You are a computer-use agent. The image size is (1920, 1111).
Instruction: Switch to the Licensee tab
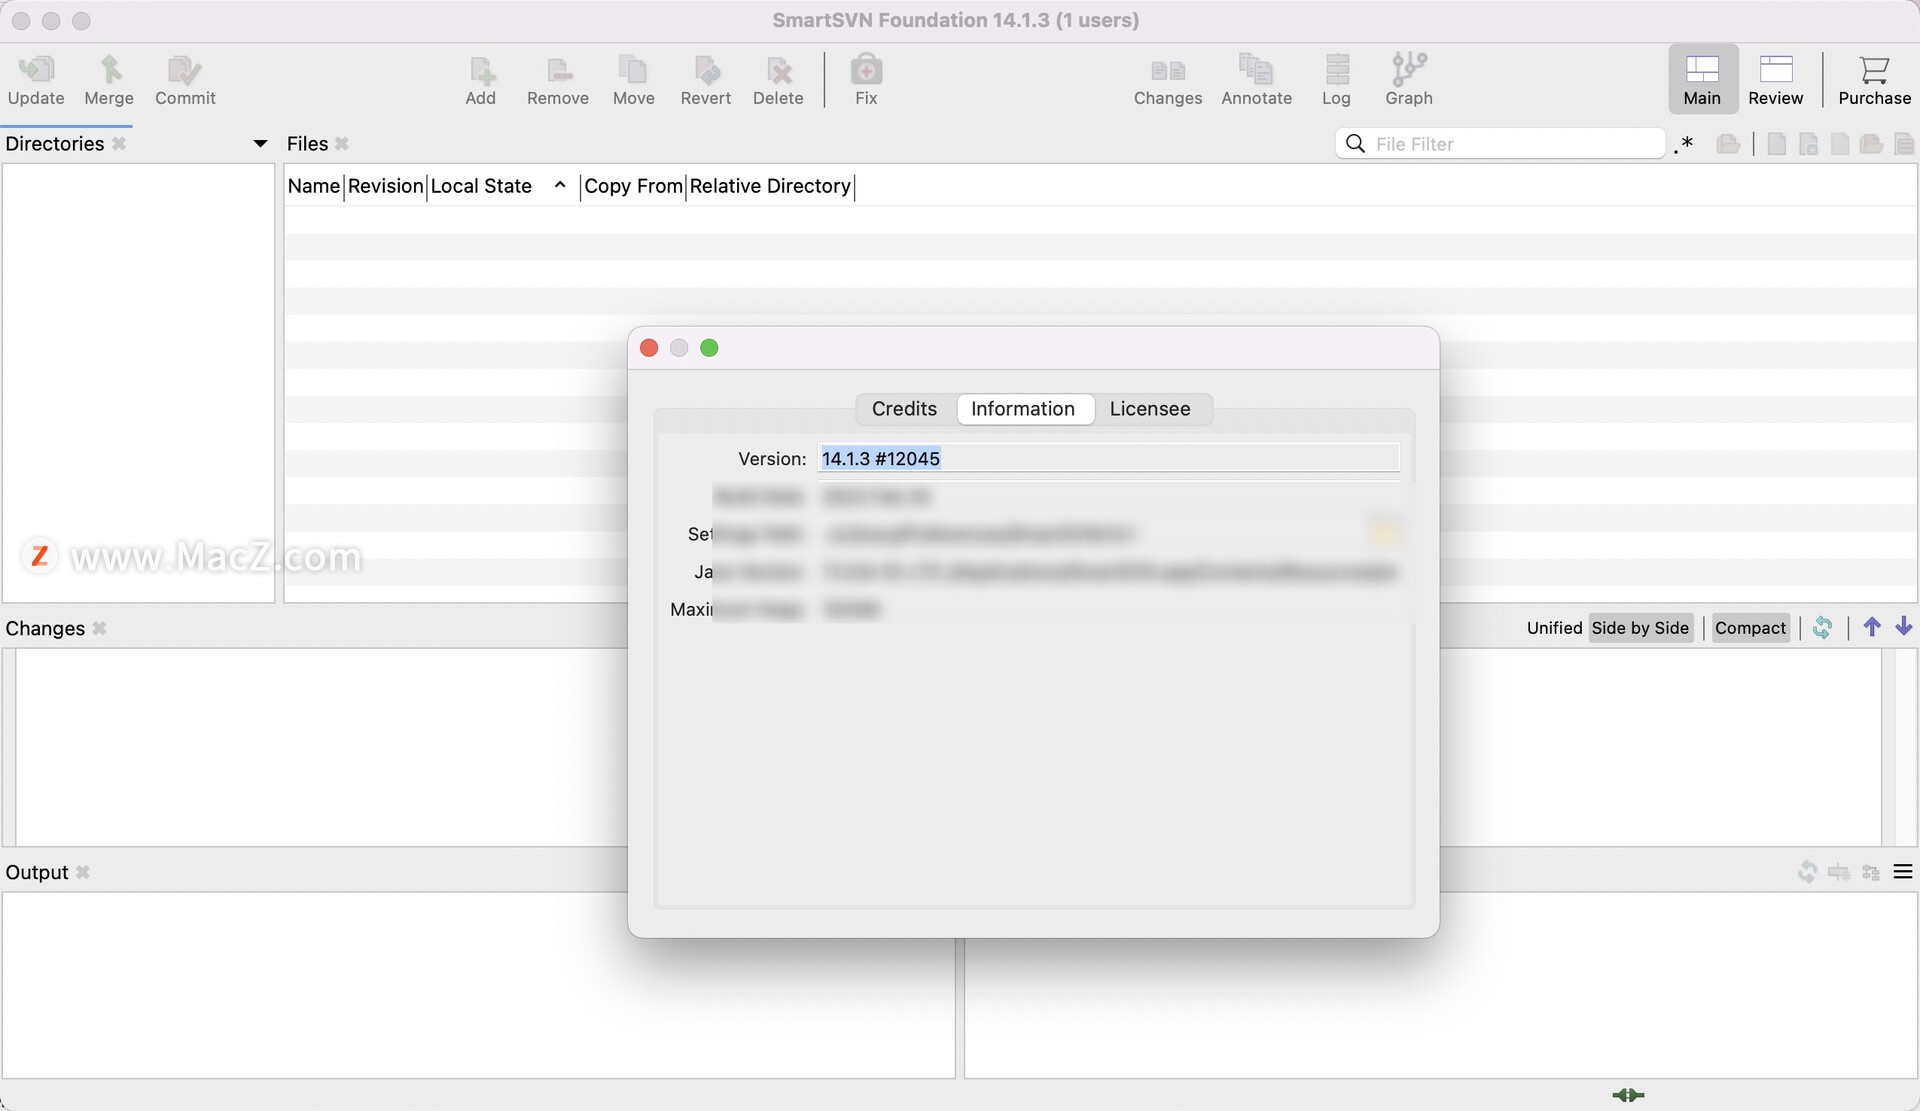click(x=1150, y=409)
